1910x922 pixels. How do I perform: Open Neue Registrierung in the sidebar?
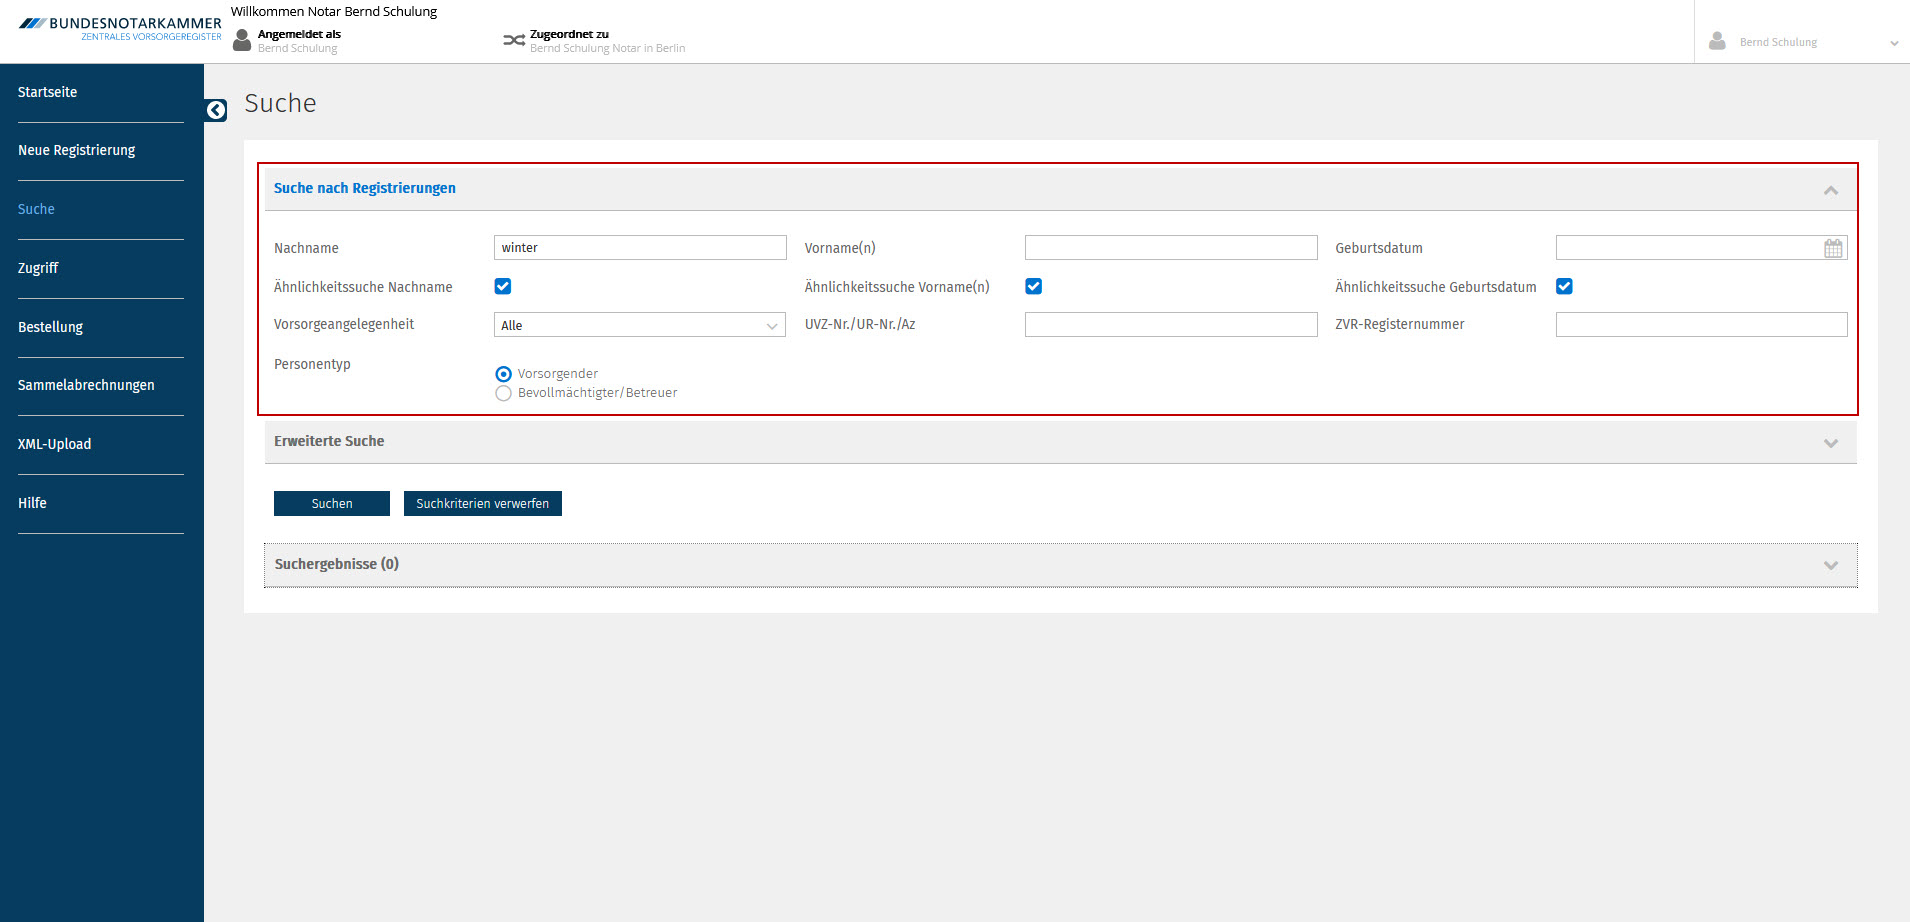click(x=76, y=150)
